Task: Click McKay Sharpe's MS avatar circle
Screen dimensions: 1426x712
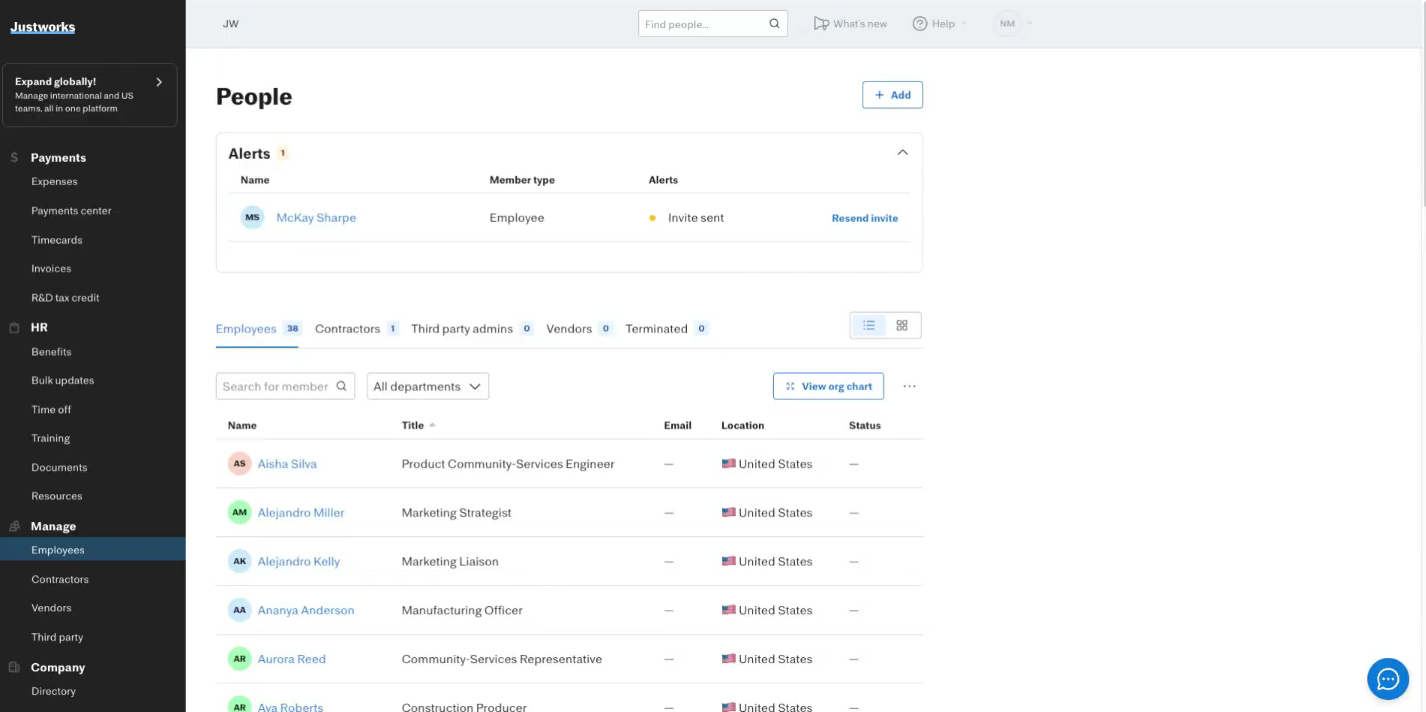Action: click(x=252, y=217)
